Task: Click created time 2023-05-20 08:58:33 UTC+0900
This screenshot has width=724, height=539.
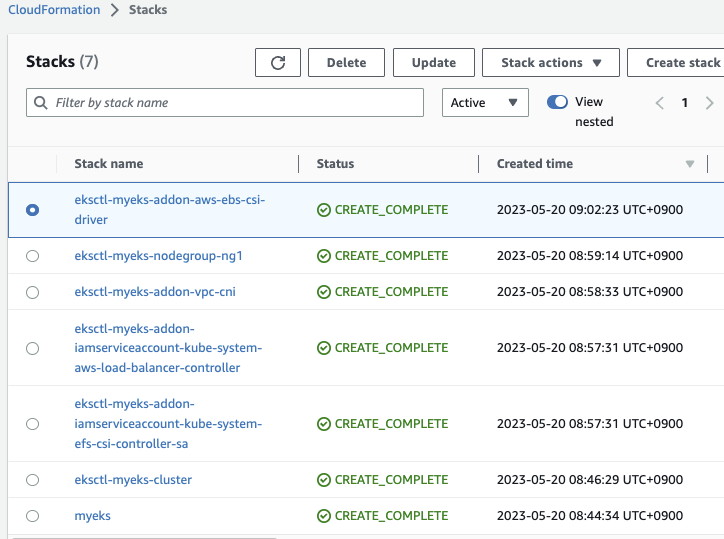Action: [590, 292]
